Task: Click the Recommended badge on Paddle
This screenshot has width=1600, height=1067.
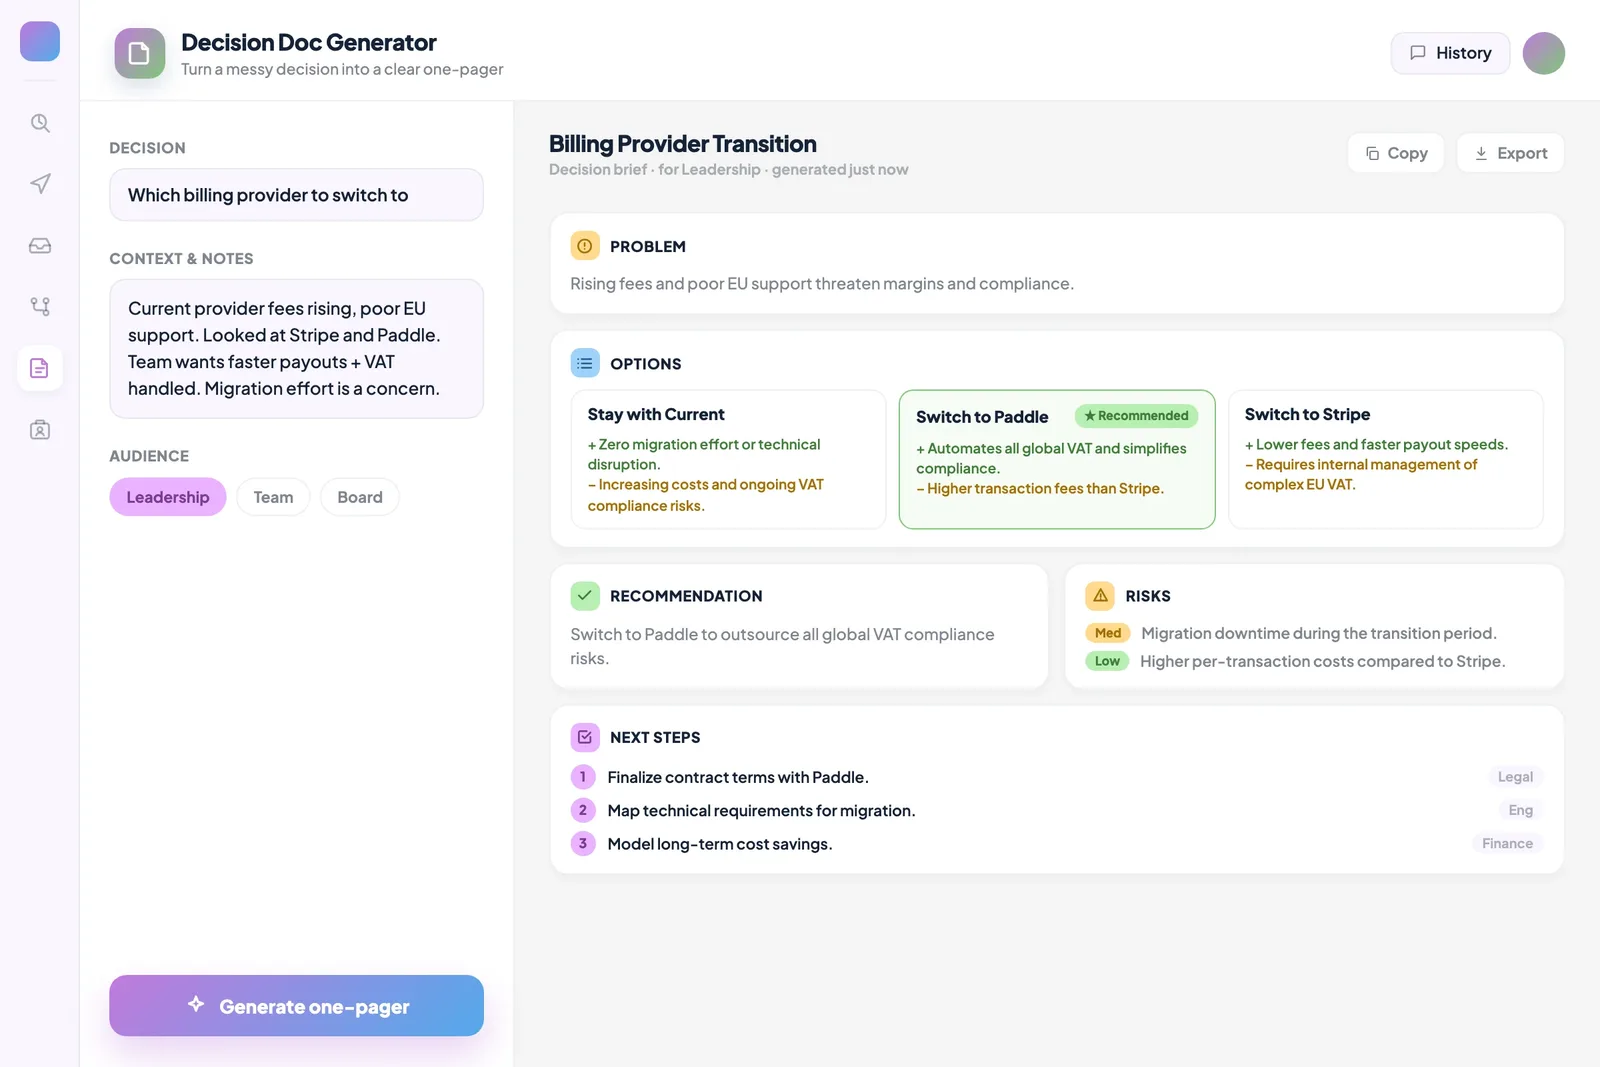Action: [1137, 416]
